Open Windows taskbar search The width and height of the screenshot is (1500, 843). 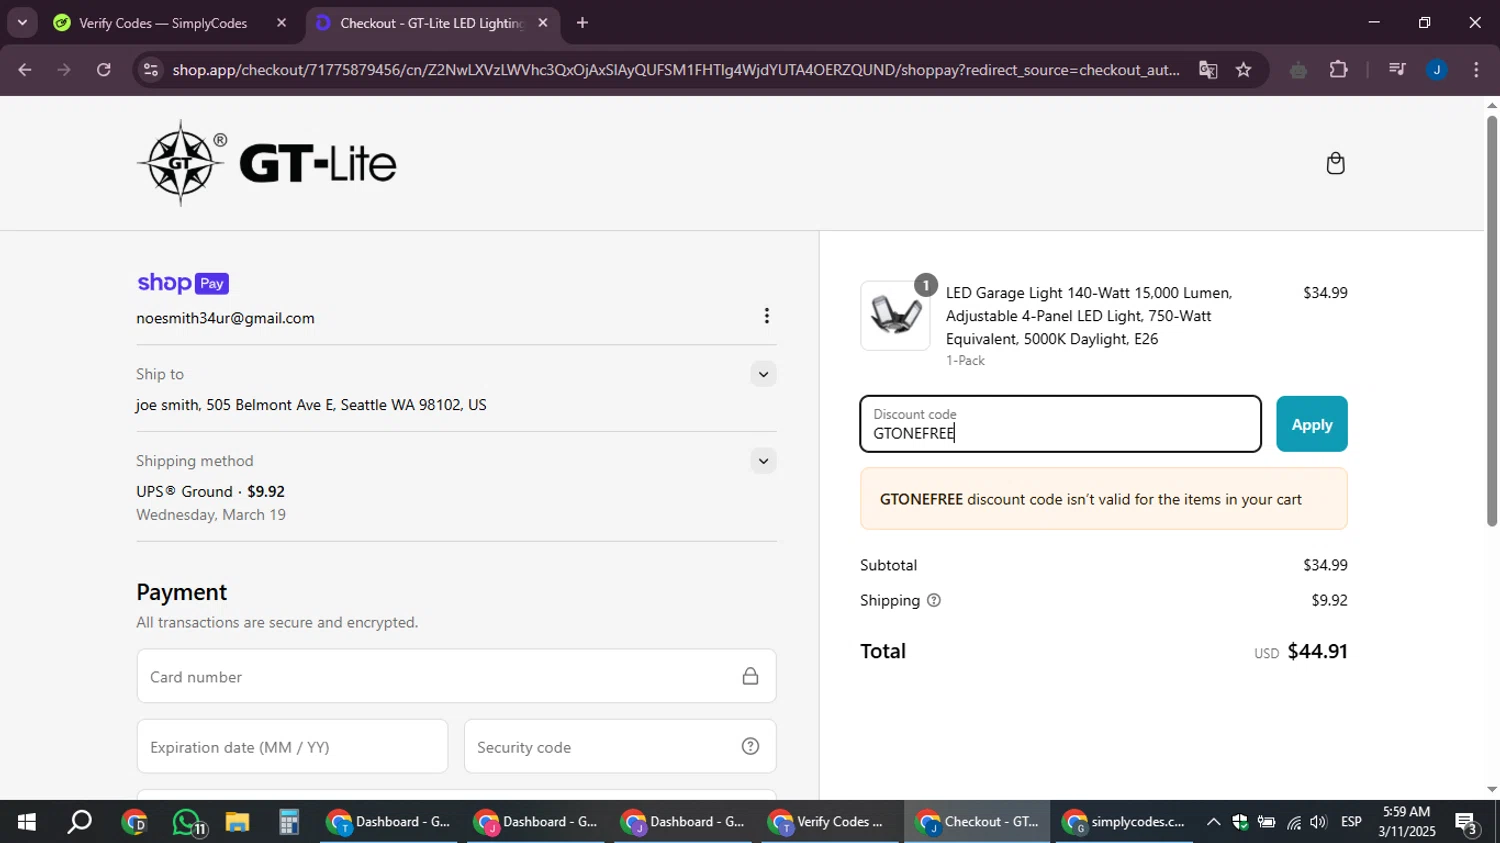79,822
